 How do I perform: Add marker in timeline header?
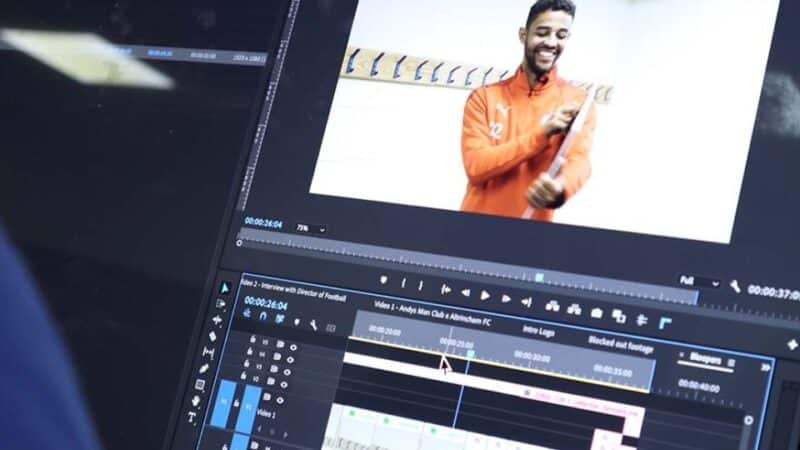(297, 322)
